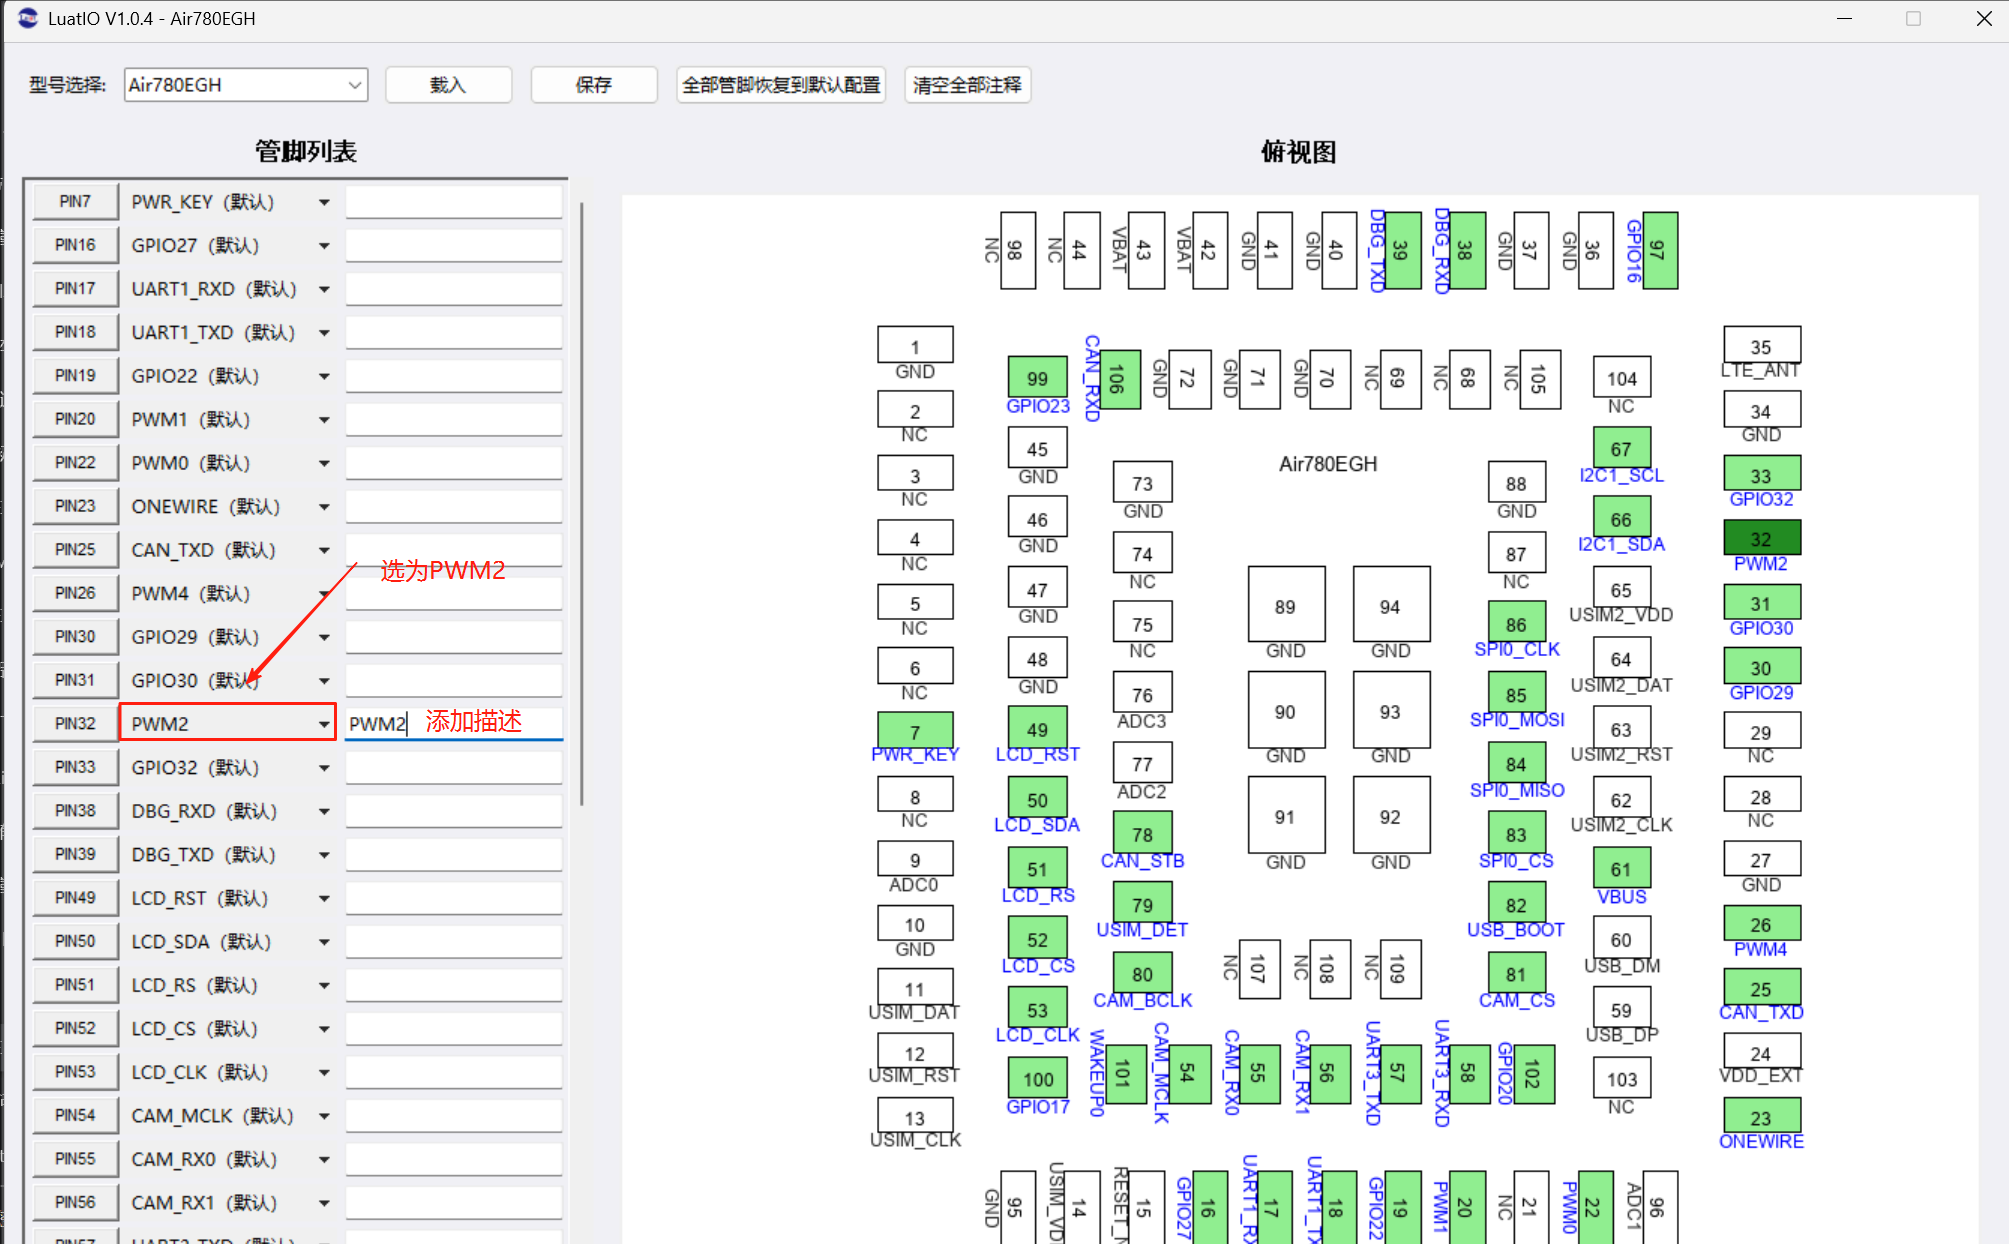The height and width of the screenshot is (1244, 2009).
Task: Select pin 30 GPIO29 pad in top view
Action: [1762, 667]
